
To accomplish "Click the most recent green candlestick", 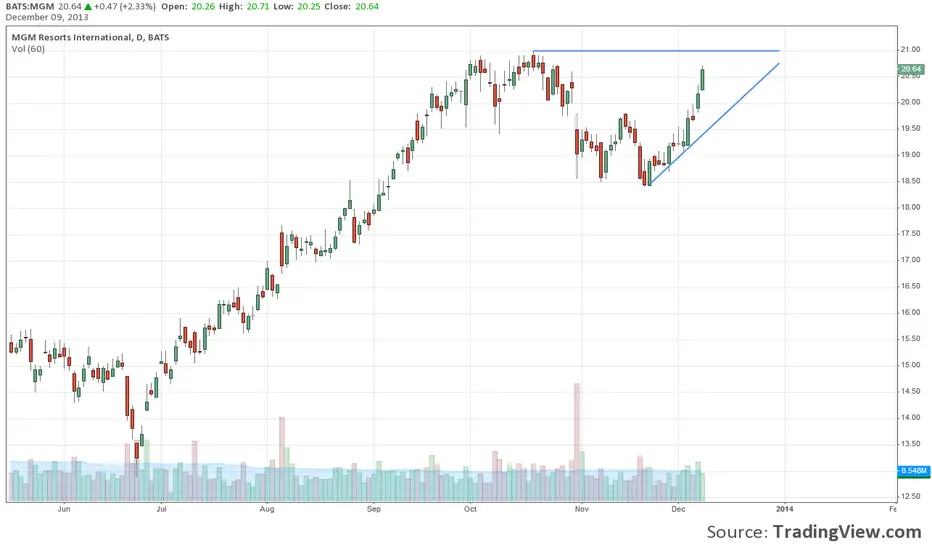I will pyautogui.click(x=703, y=79).
